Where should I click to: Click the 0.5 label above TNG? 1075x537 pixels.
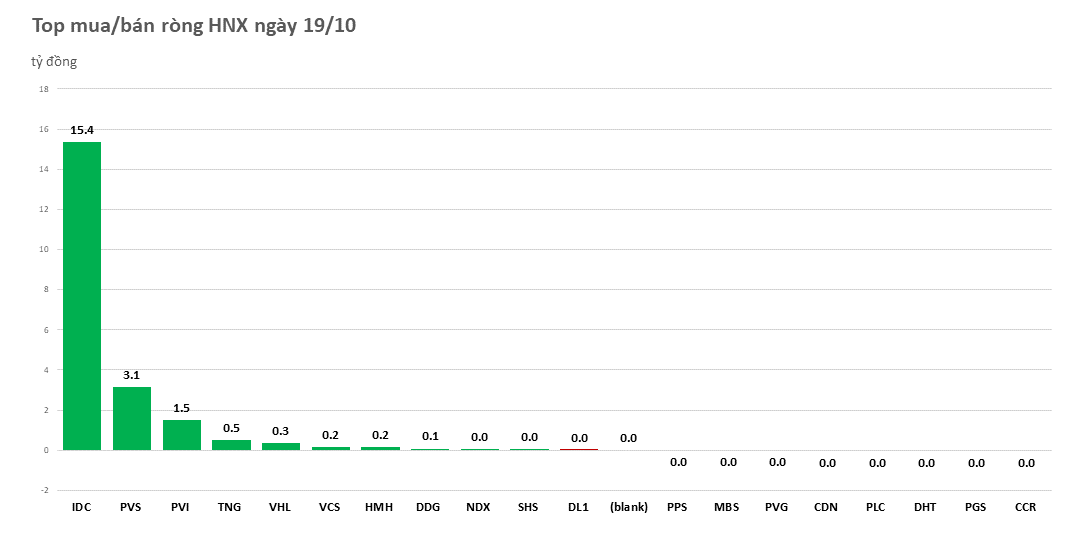tap(231, 428)
